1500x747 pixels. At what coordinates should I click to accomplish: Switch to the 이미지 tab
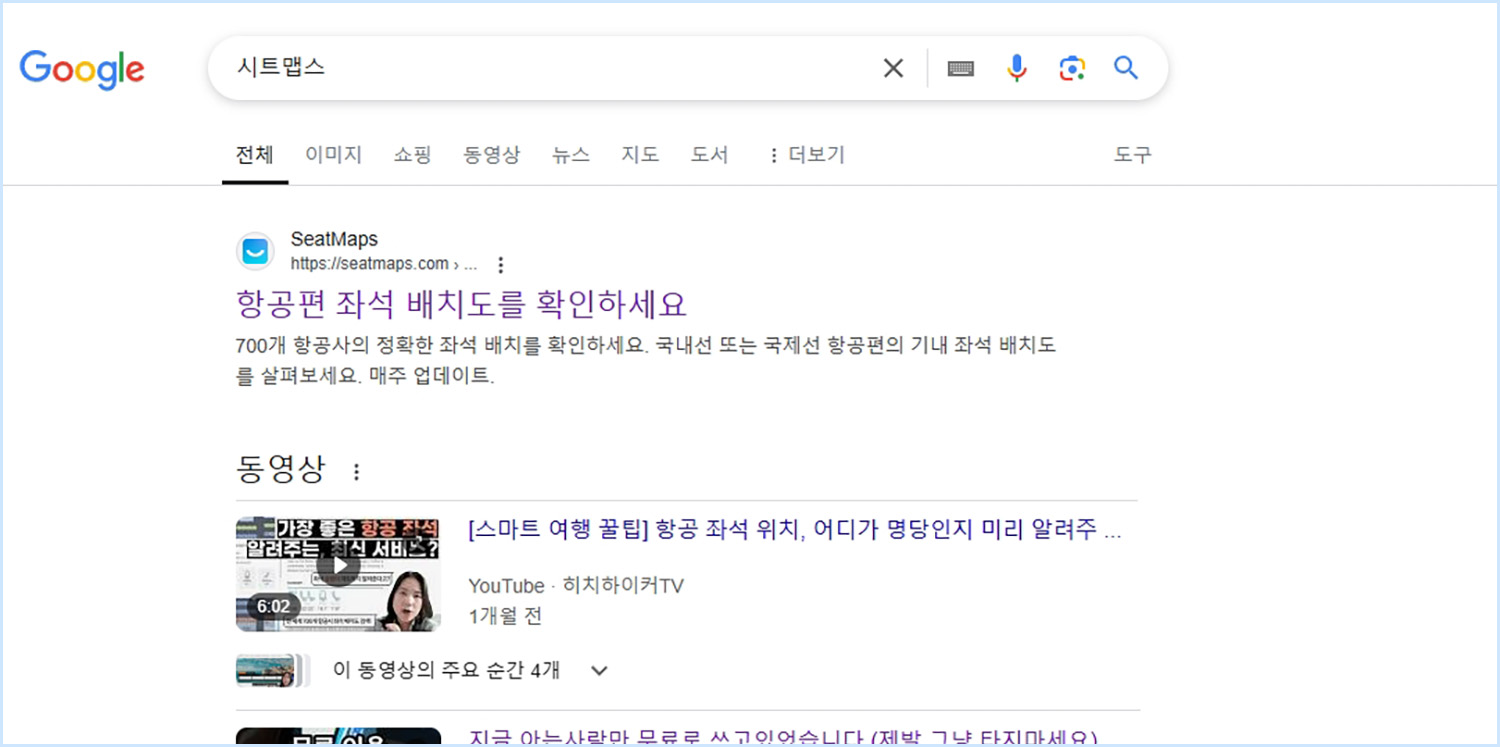[333, 155]
